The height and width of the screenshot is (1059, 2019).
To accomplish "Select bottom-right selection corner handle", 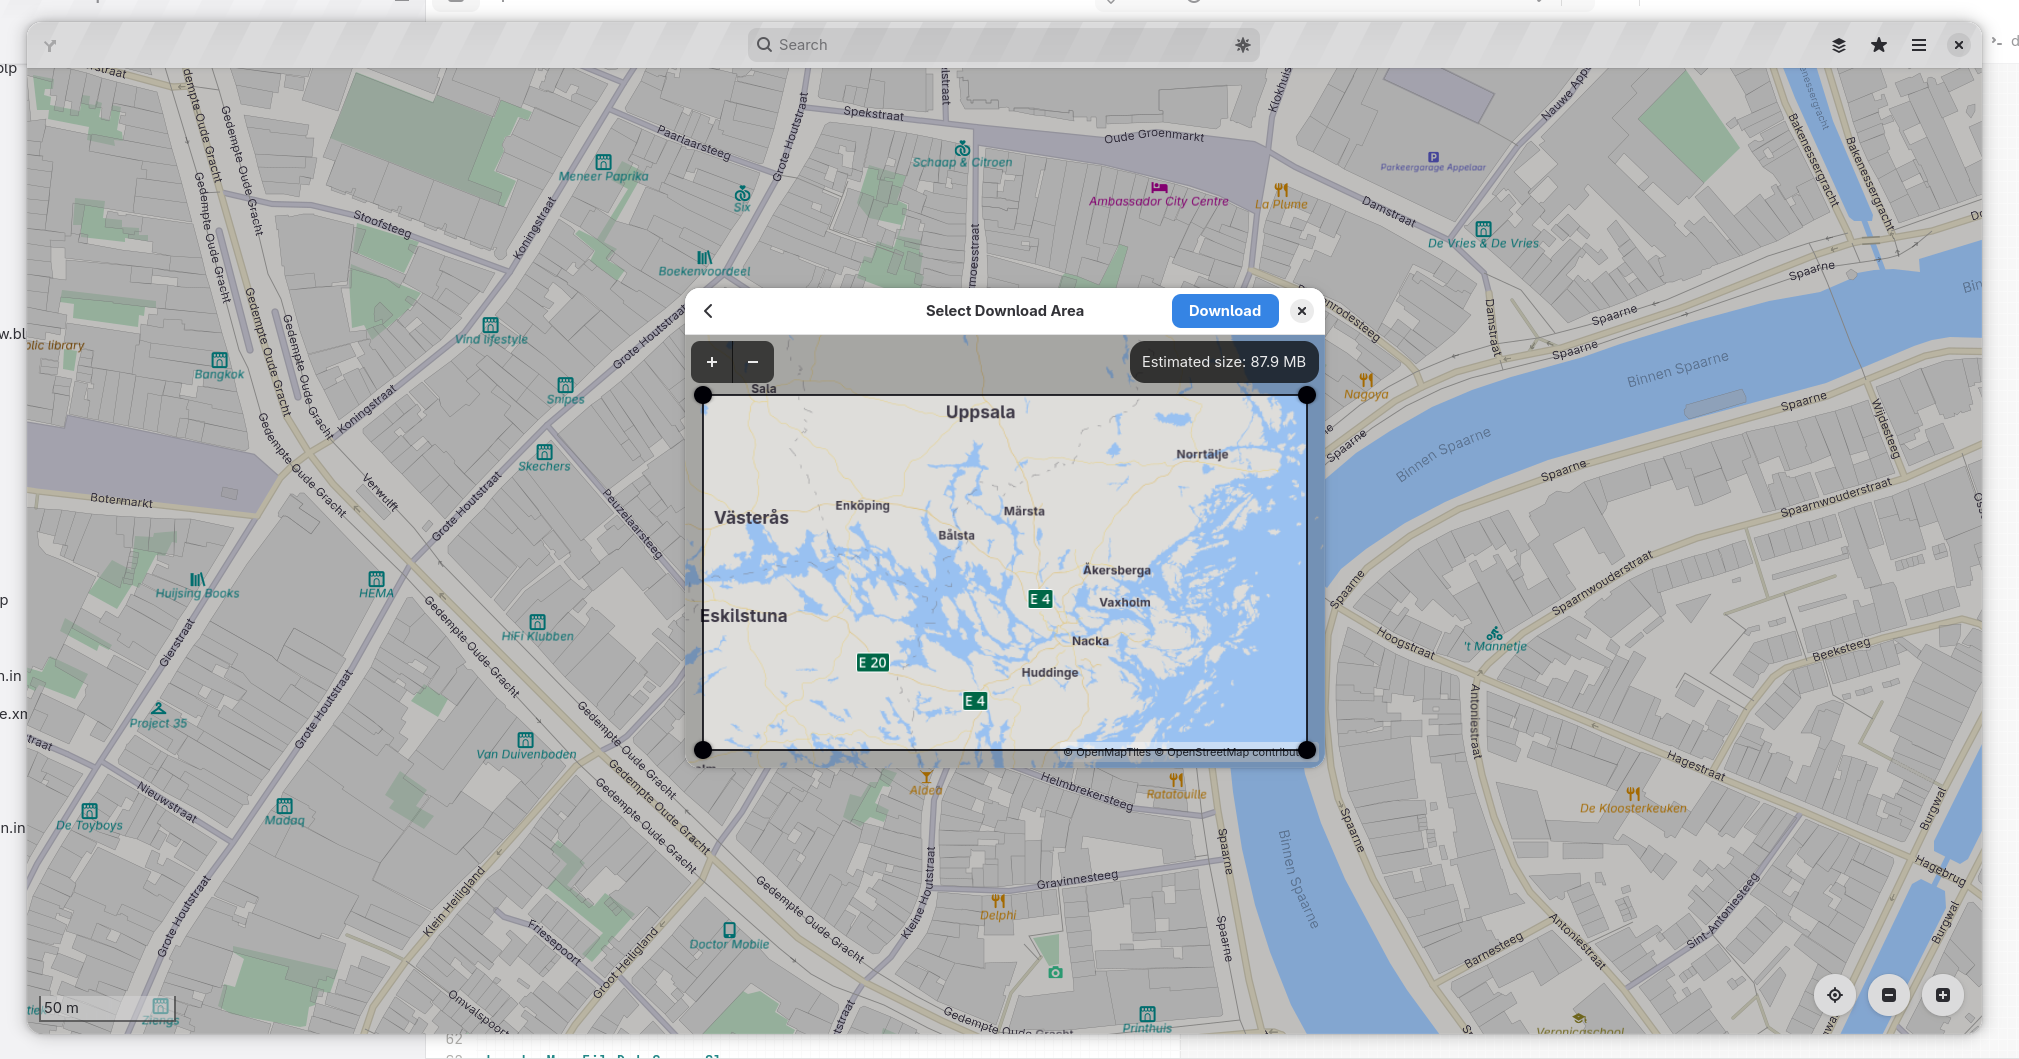I will click(x=1307, y=750).
